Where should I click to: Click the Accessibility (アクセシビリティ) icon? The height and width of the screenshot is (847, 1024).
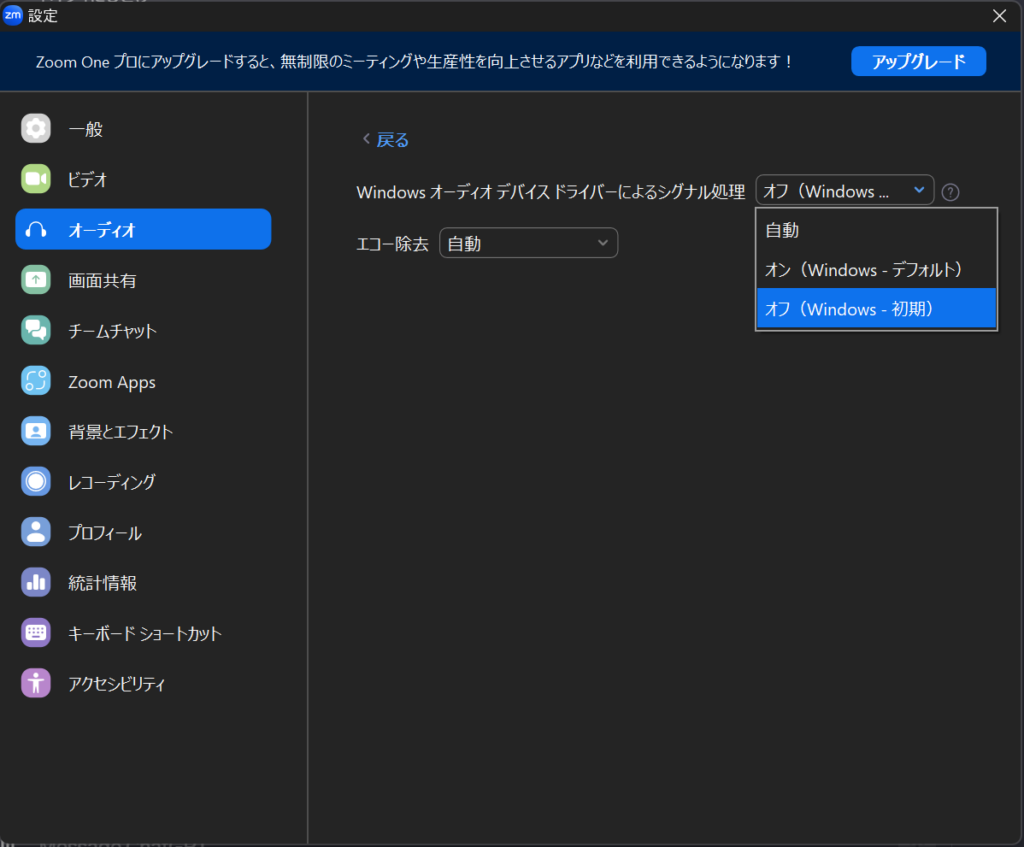click(36, 683)
